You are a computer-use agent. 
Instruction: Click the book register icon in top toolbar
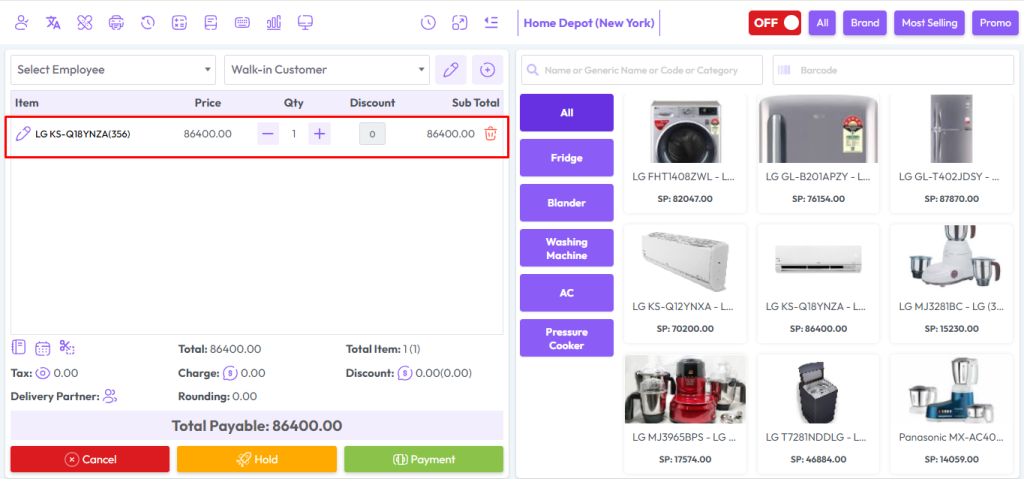point(211,23)
